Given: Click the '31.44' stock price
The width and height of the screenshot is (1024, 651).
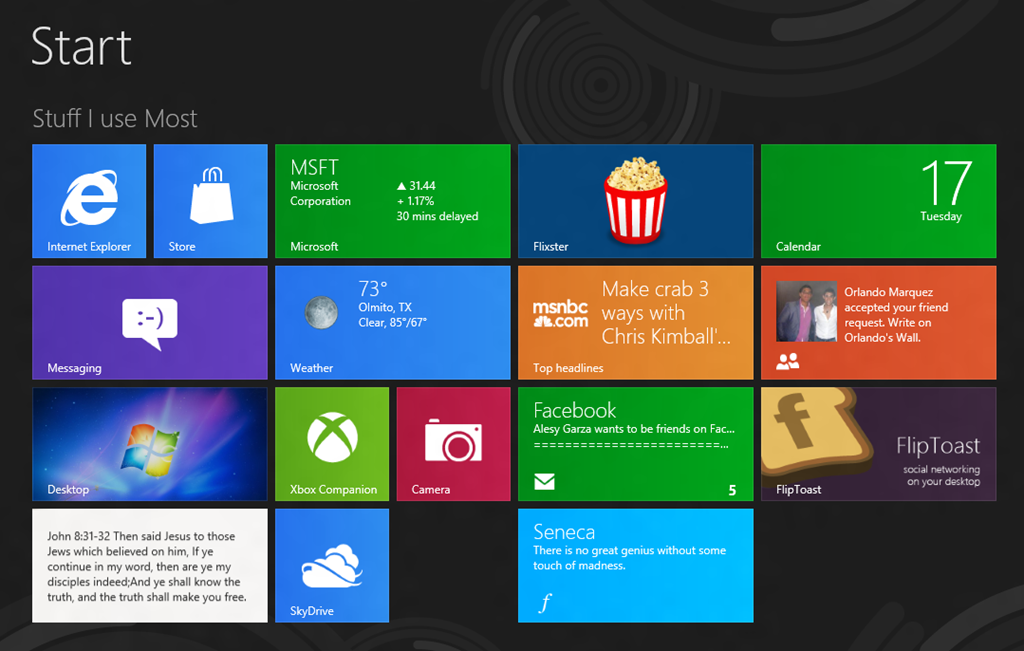Looking at the screenshot, I should click(423, 186).
